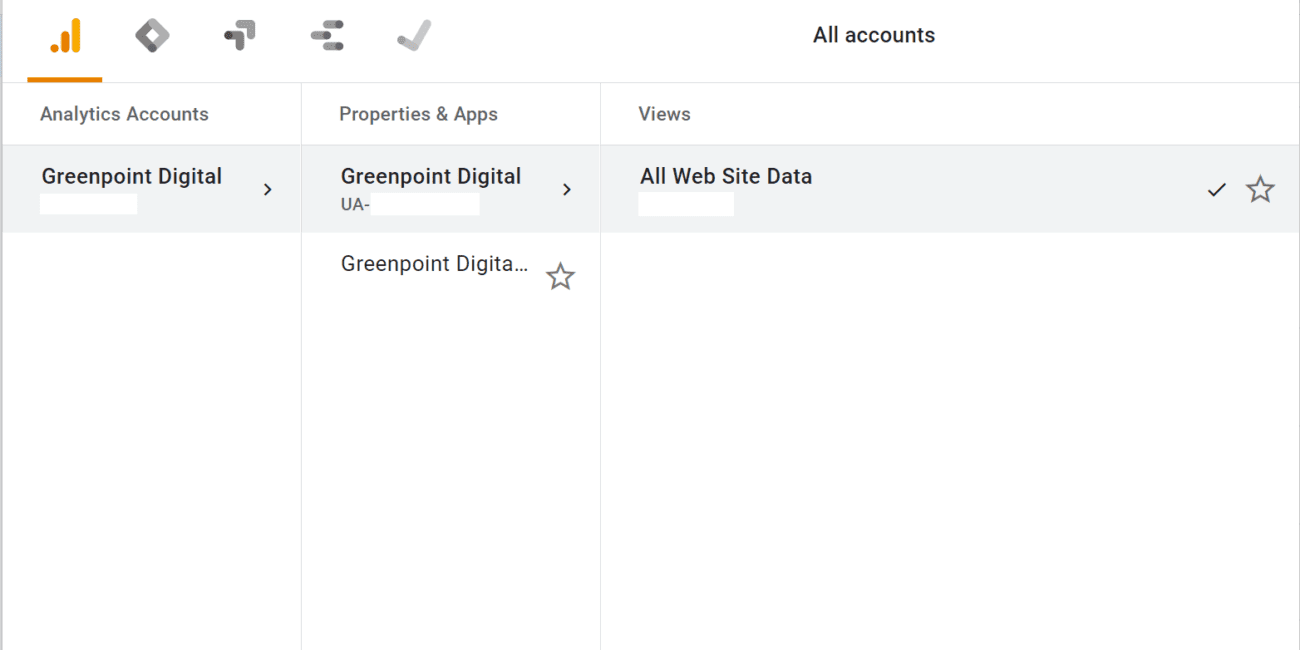Open the Surveys checkmark product icon

coord(414,37)
